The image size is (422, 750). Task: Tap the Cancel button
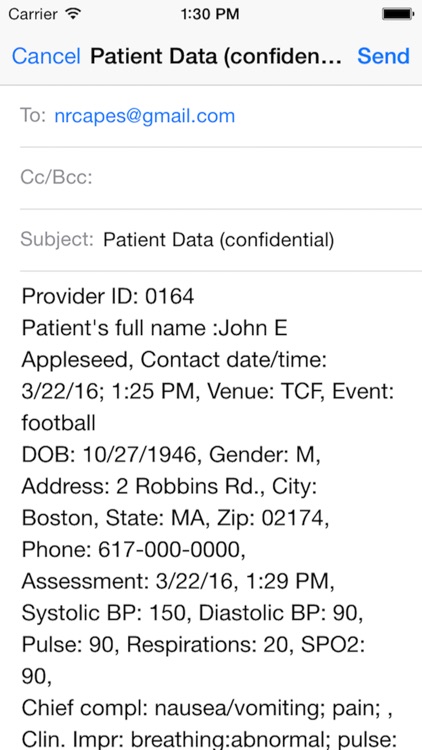(x=46, y=56)
